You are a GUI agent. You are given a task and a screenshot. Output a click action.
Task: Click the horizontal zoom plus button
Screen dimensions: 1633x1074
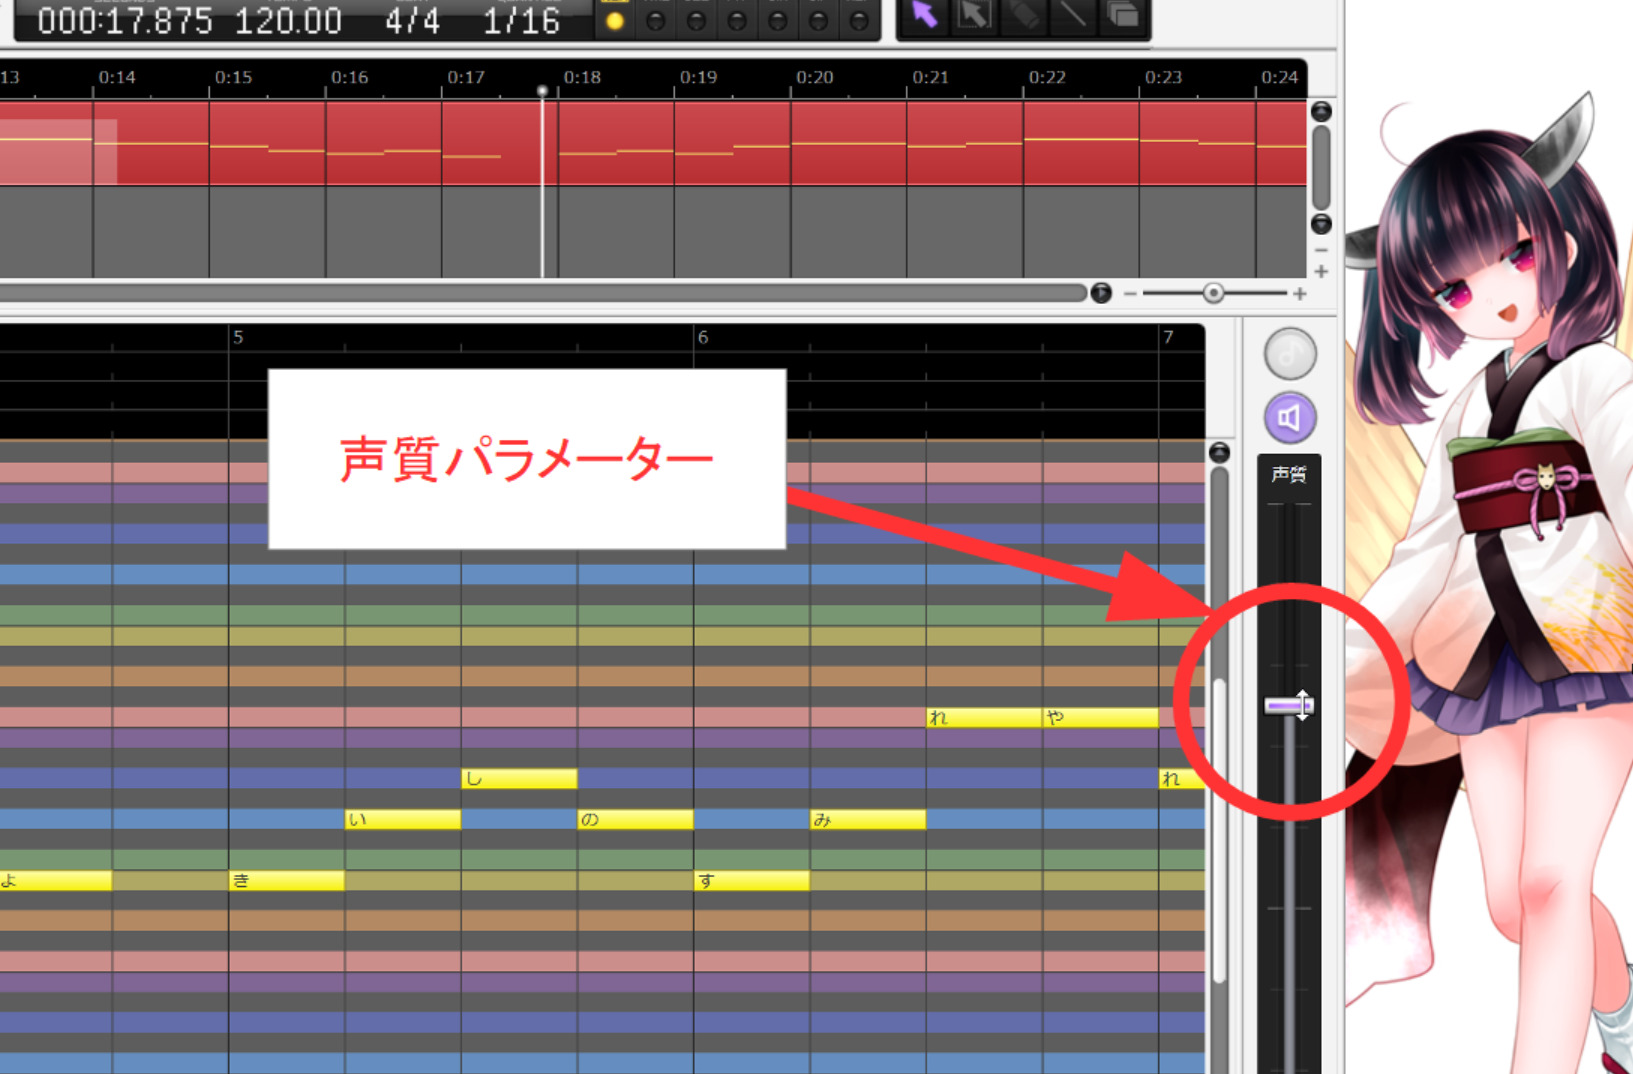1299,293
